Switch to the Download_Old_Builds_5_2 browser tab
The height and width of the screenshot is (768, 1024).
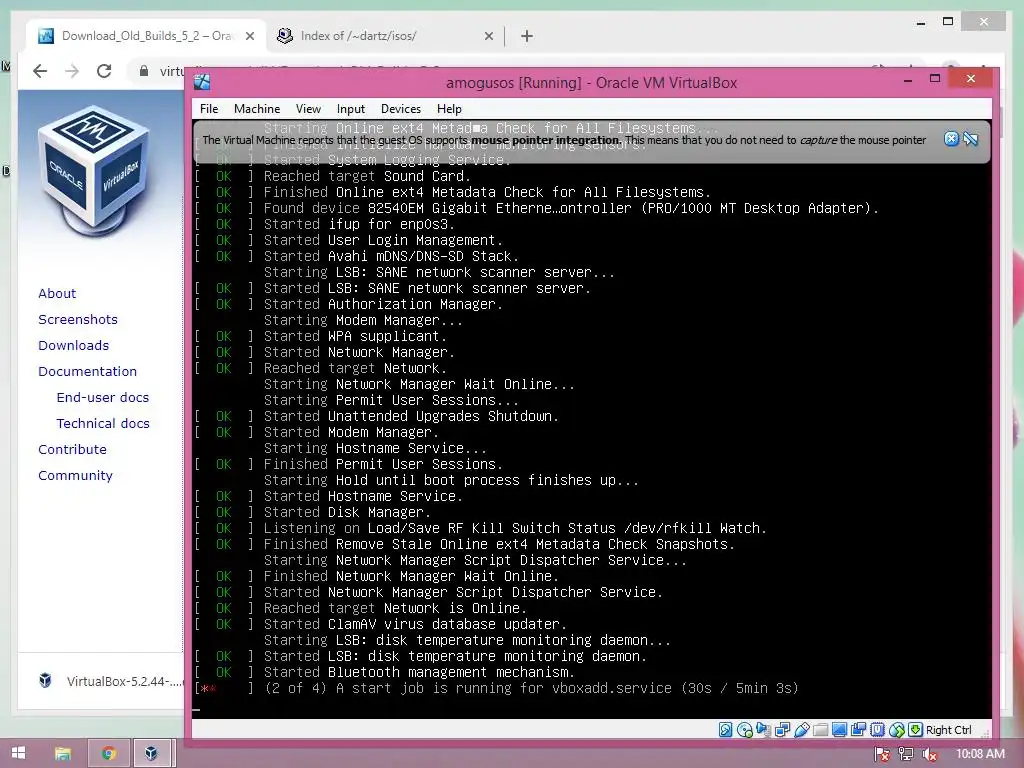146,36
